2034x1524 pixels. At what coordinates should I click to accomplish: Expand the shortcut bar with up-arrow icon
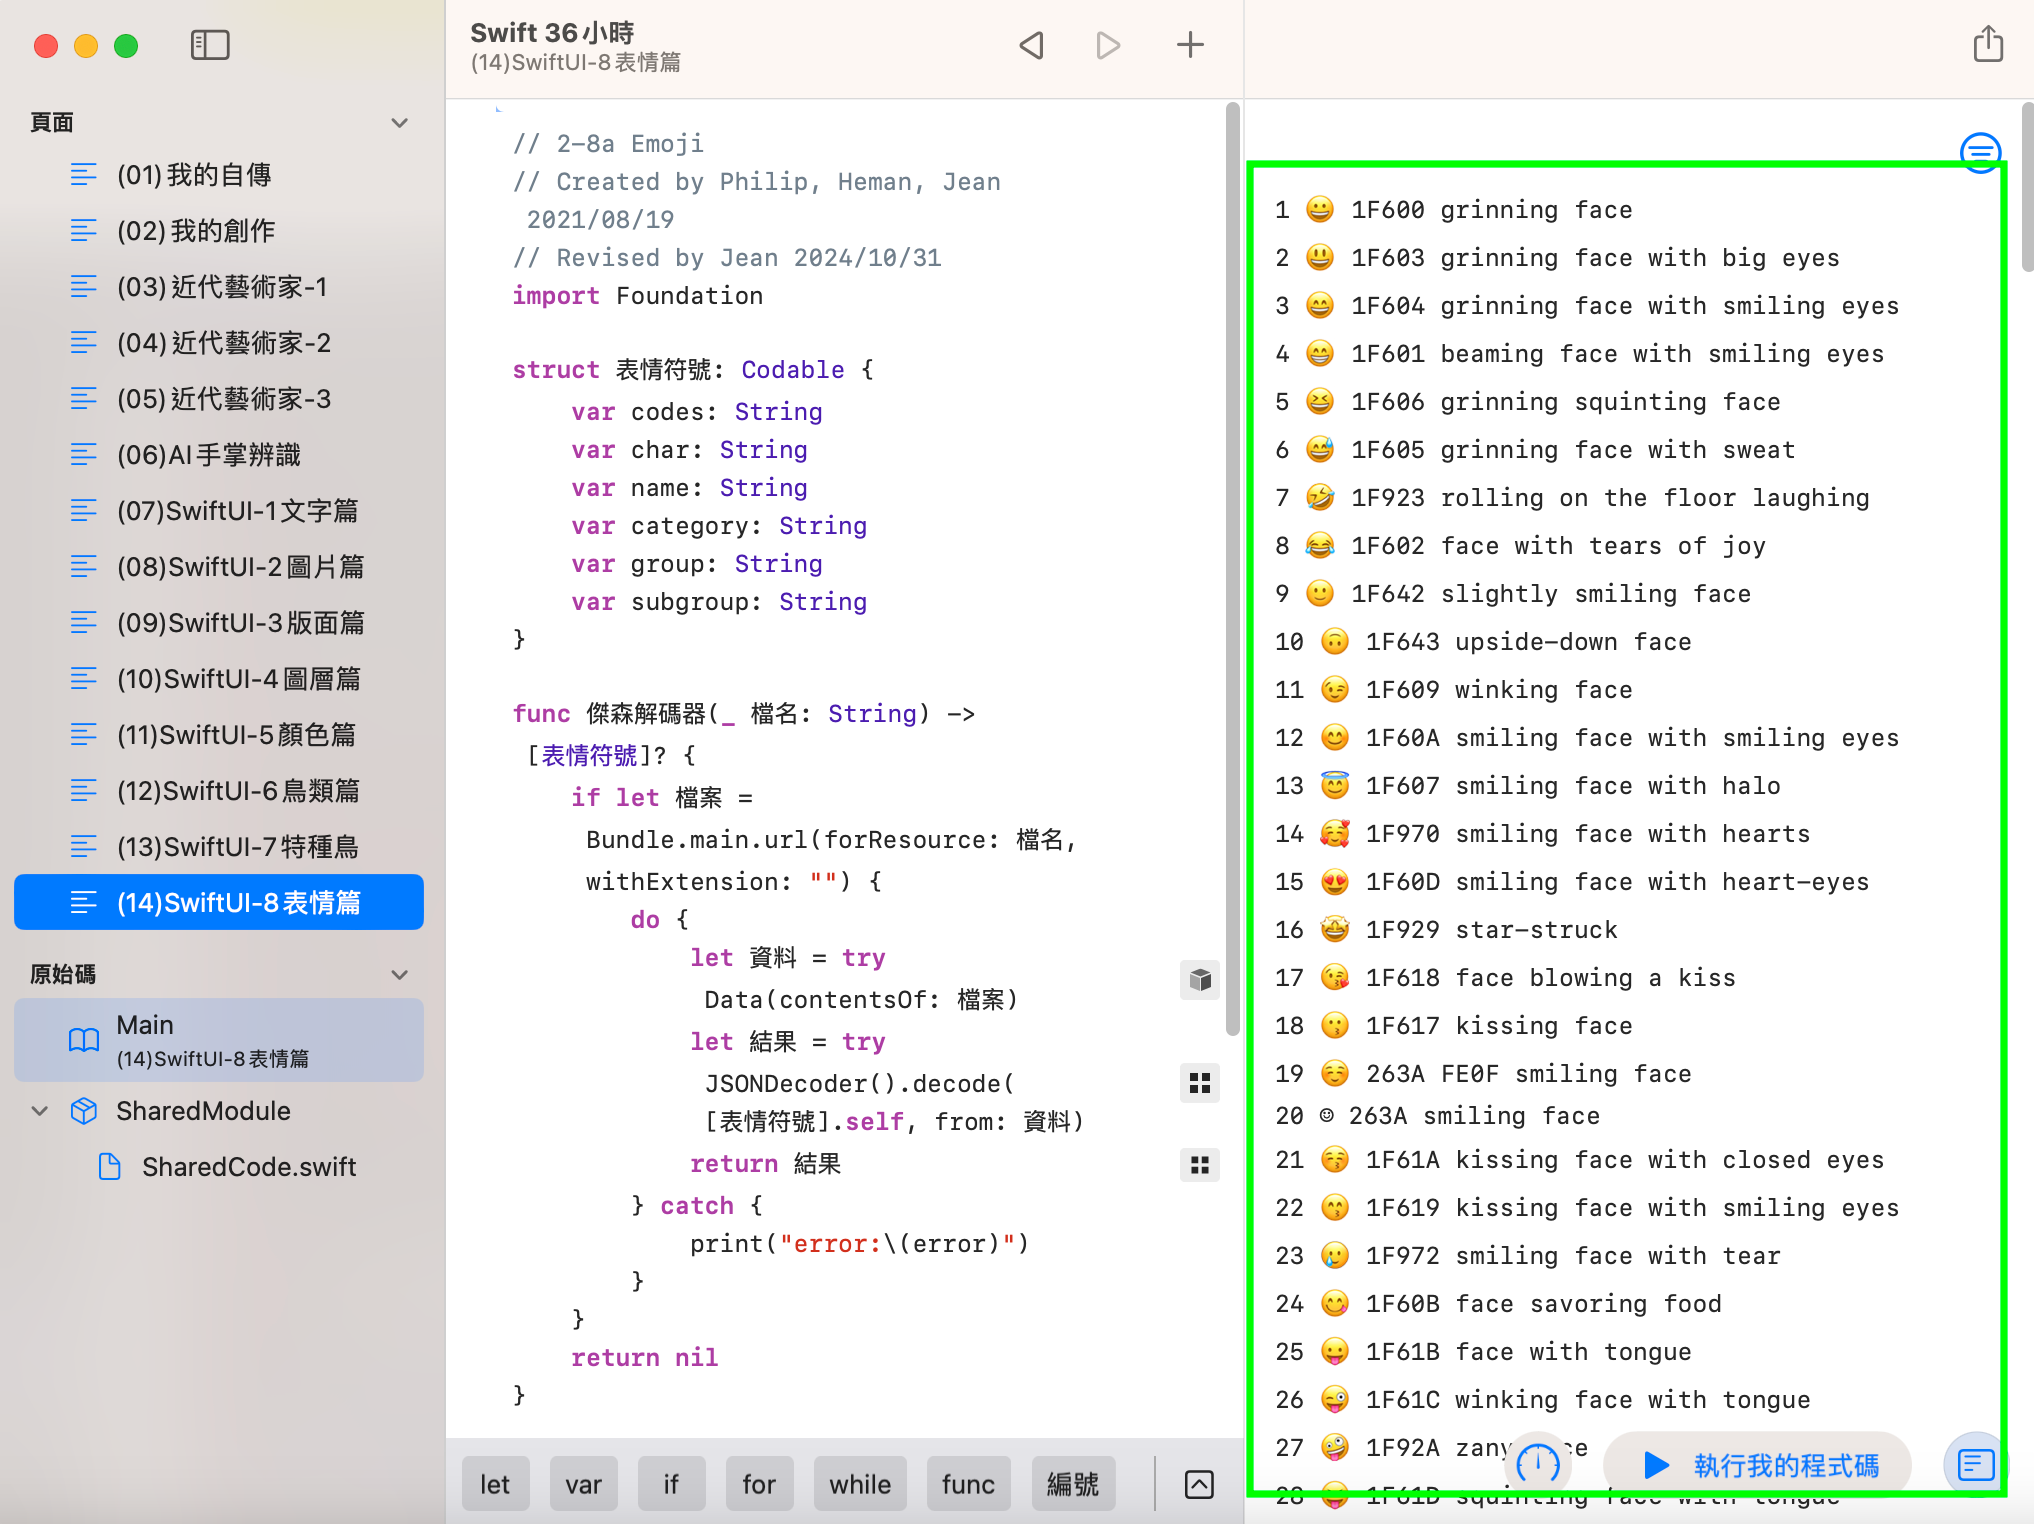[1199, 1484]
